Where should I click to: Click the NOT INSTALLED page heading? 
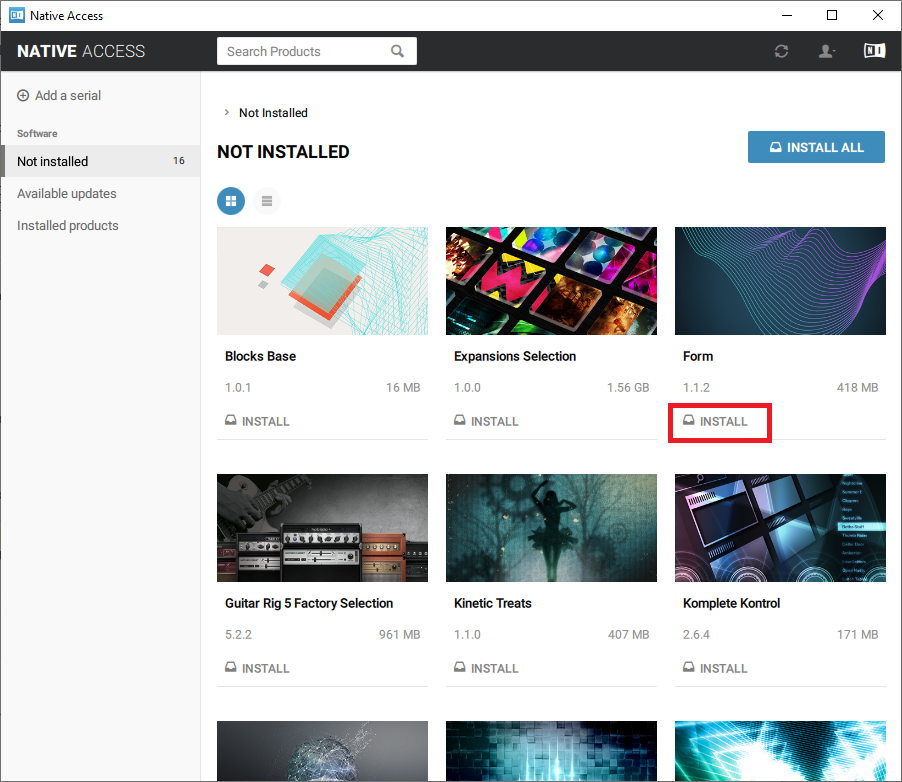283,151
